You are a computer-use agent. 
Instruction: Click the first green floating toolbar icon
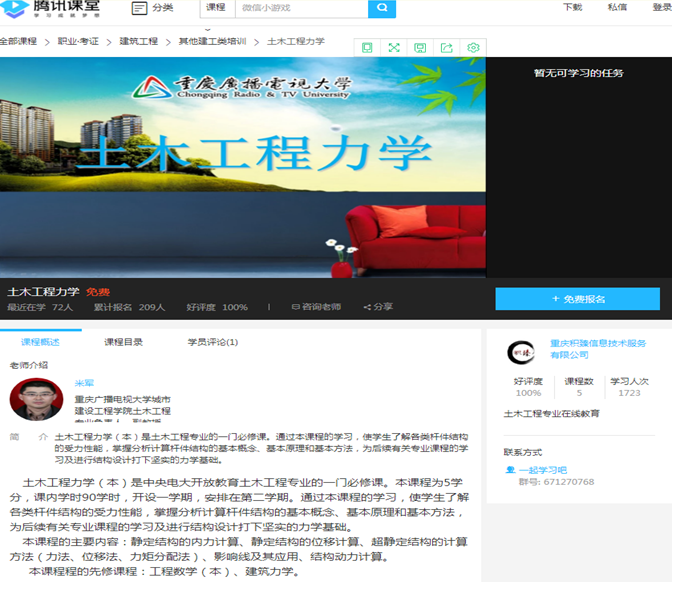click(x=367, y=47)
